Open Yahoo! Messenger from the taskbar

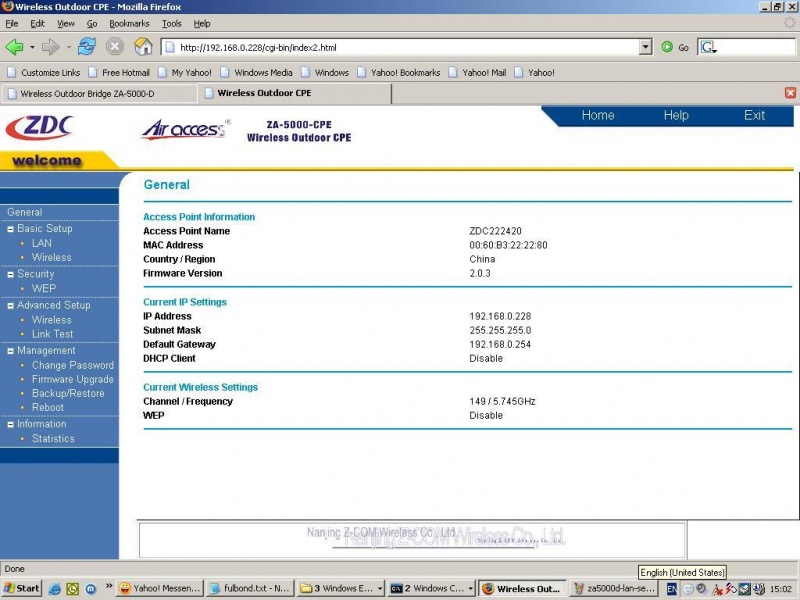(160, 588)
